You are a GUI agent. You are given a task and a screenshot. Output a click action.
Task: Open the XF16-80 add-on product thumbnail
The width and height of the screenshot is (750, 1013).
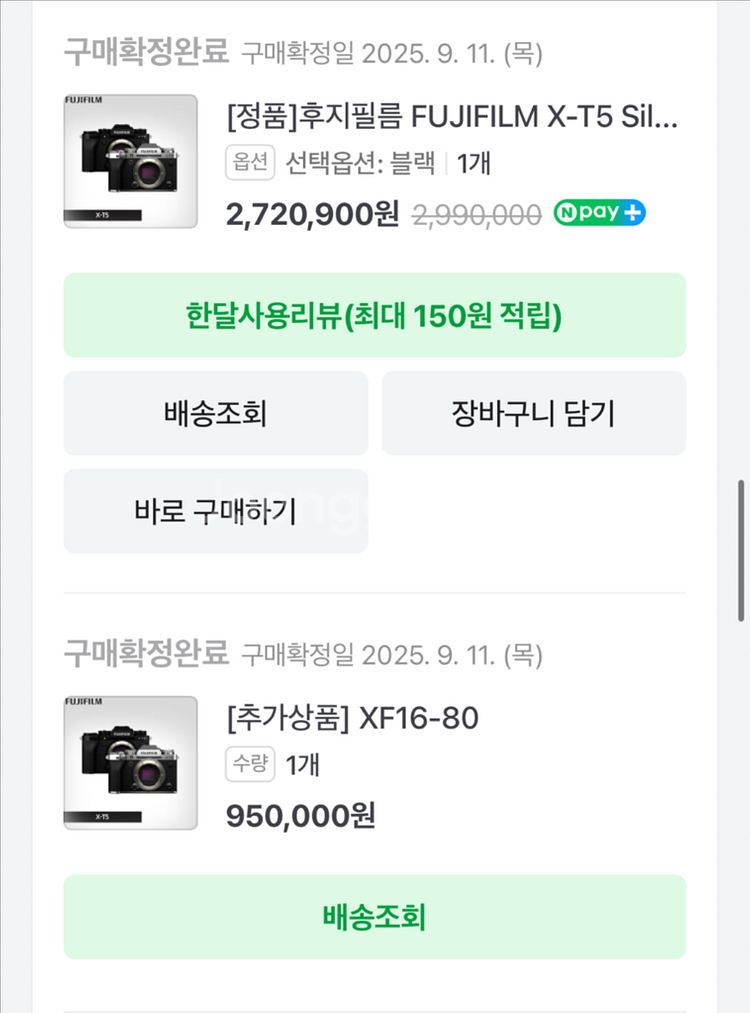pyautogui.click(x=130, y=763)
